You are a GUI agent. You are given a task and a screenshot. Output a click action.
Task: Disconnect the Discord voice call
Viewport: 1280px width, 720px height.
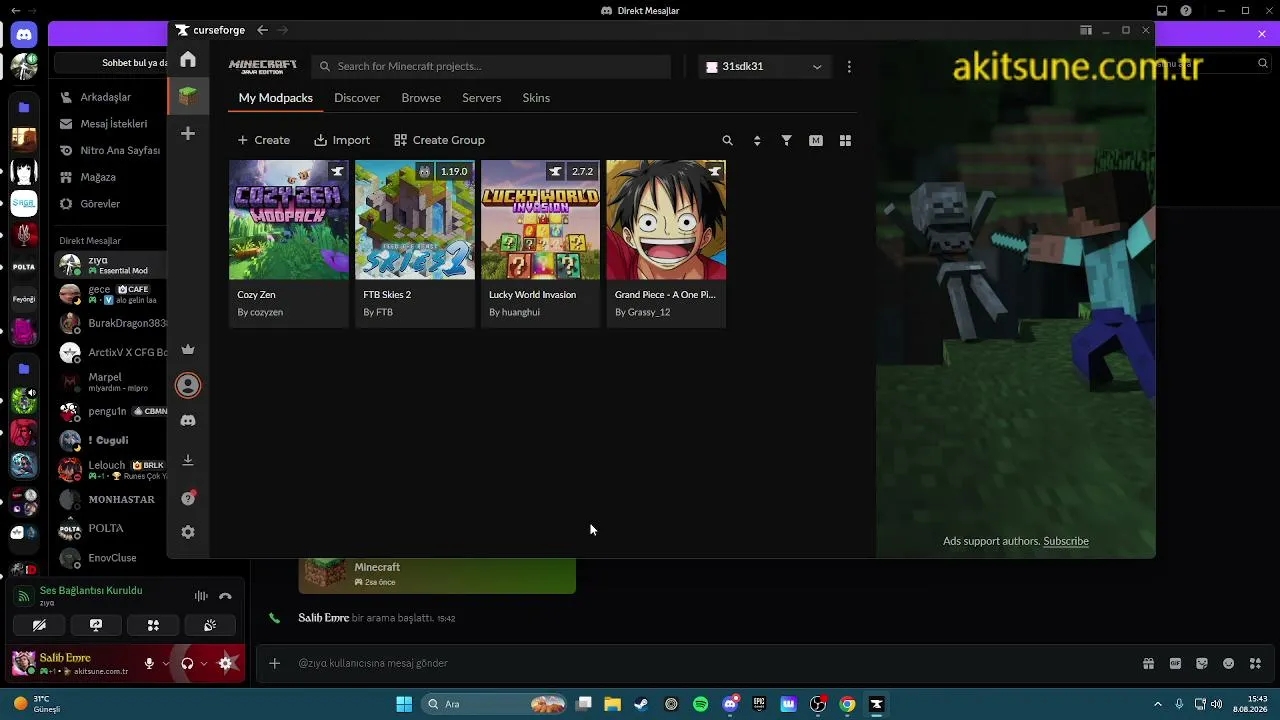(x=225, y=596)
